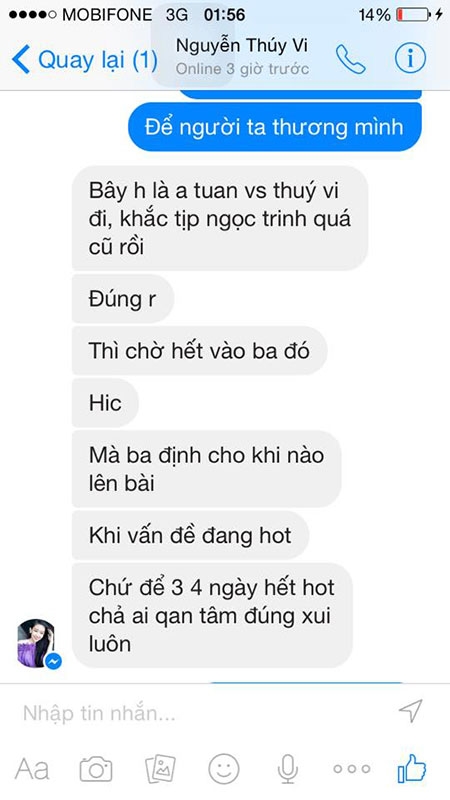Tap the phone call icon
This screenshot has height=800, width=450.
(x=351, y=60)
